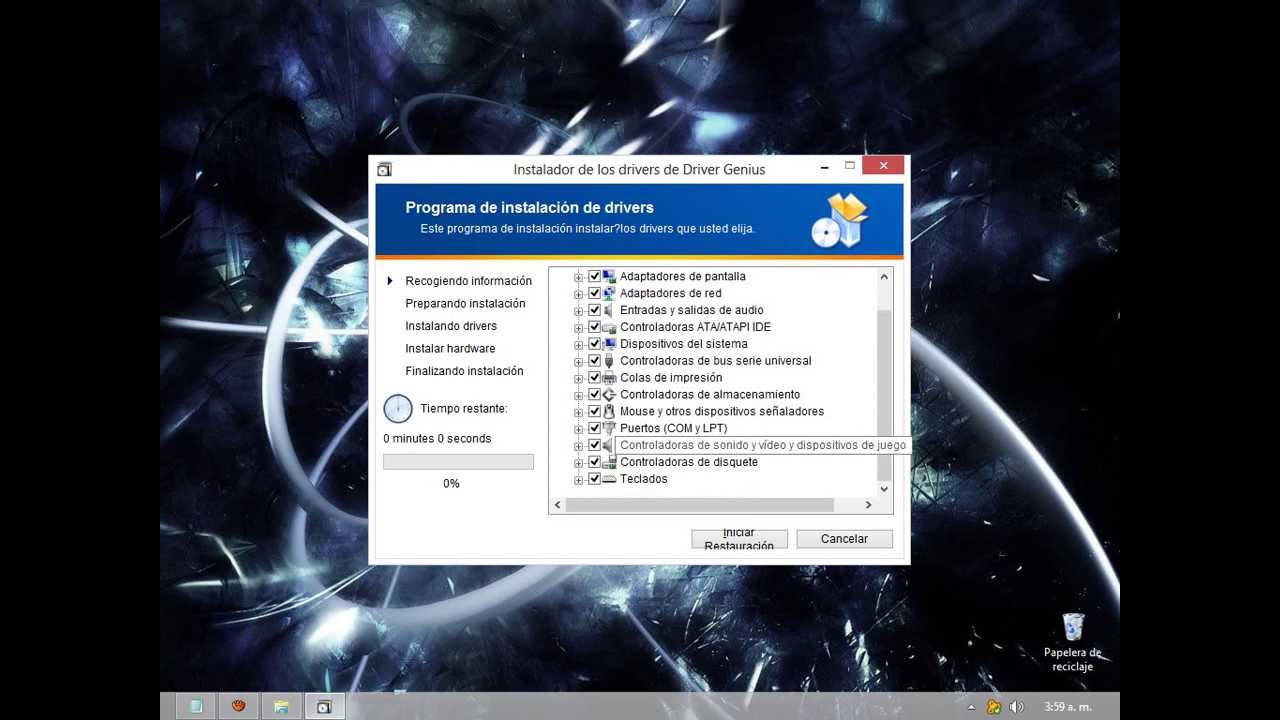Click the Controladoras ATA/ATAPI IDE drive icon
1280x720 pixels.
[609, 327]
